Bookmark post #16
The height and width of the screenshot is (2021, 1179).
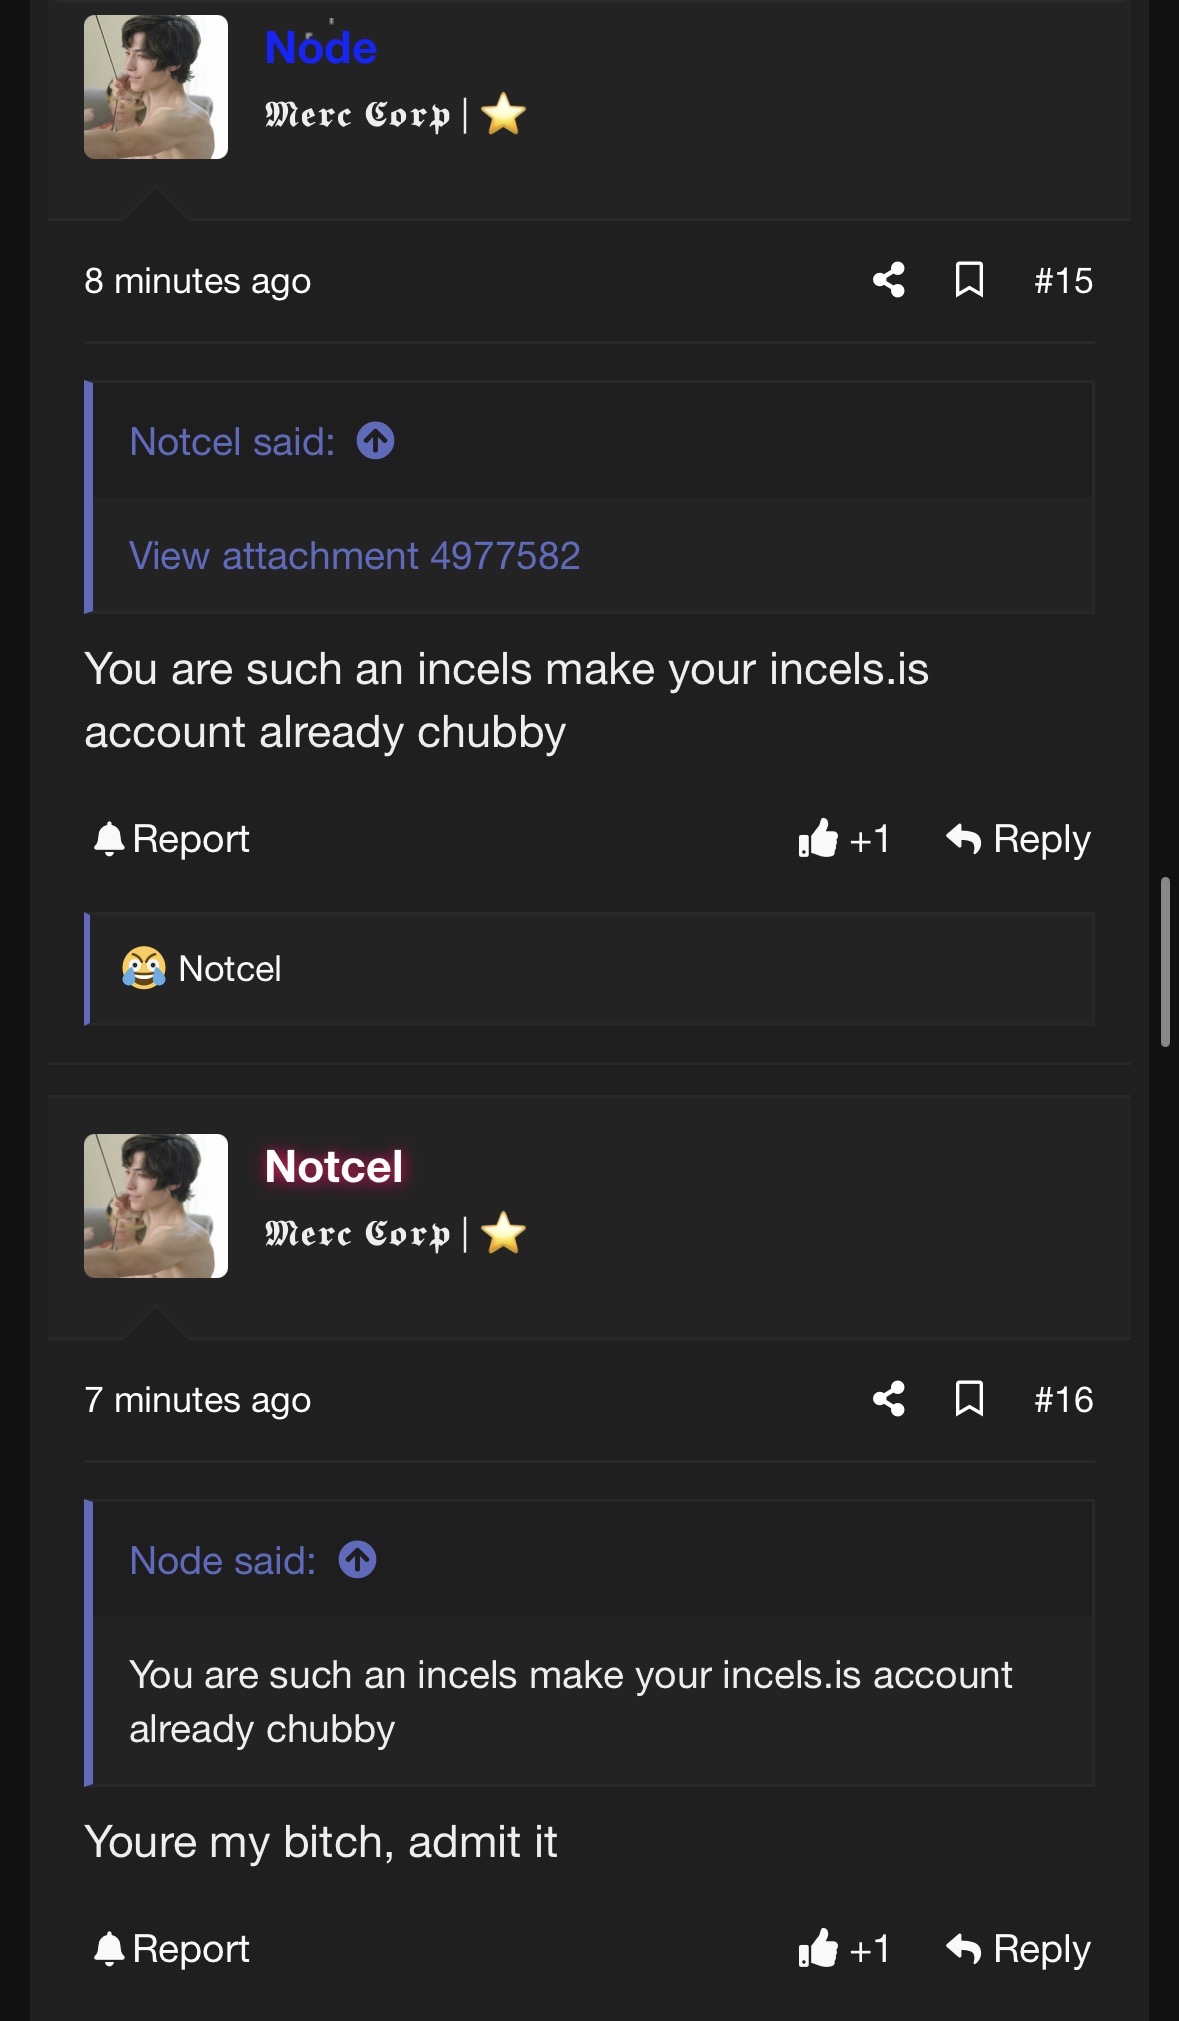coord(969,1399)
